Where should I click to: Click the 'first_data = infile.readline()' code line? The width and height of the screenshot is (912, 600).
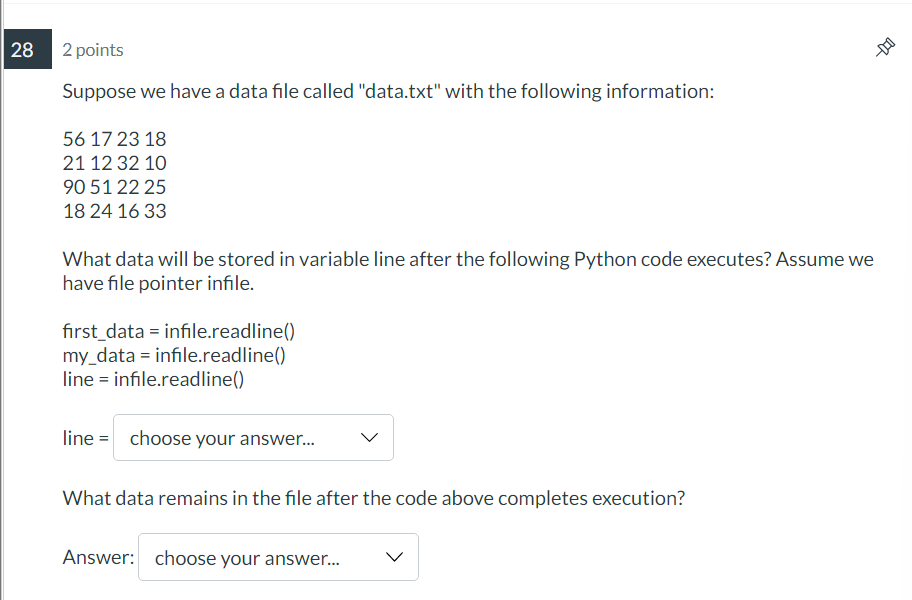pyautogui.click(x=179, y=331)
